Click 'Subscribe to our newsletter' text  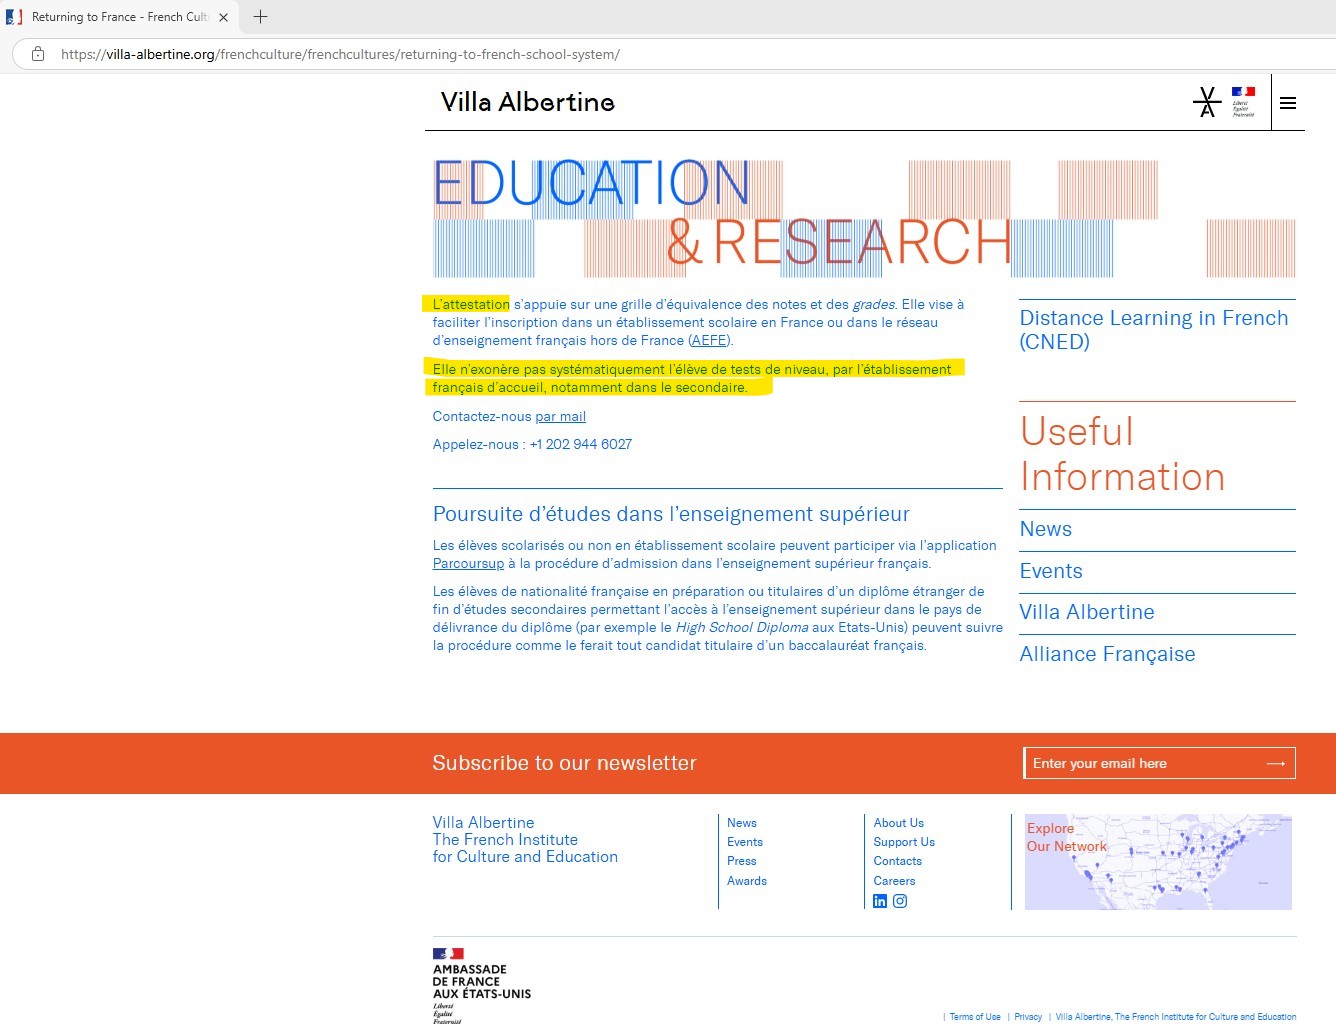564,763
